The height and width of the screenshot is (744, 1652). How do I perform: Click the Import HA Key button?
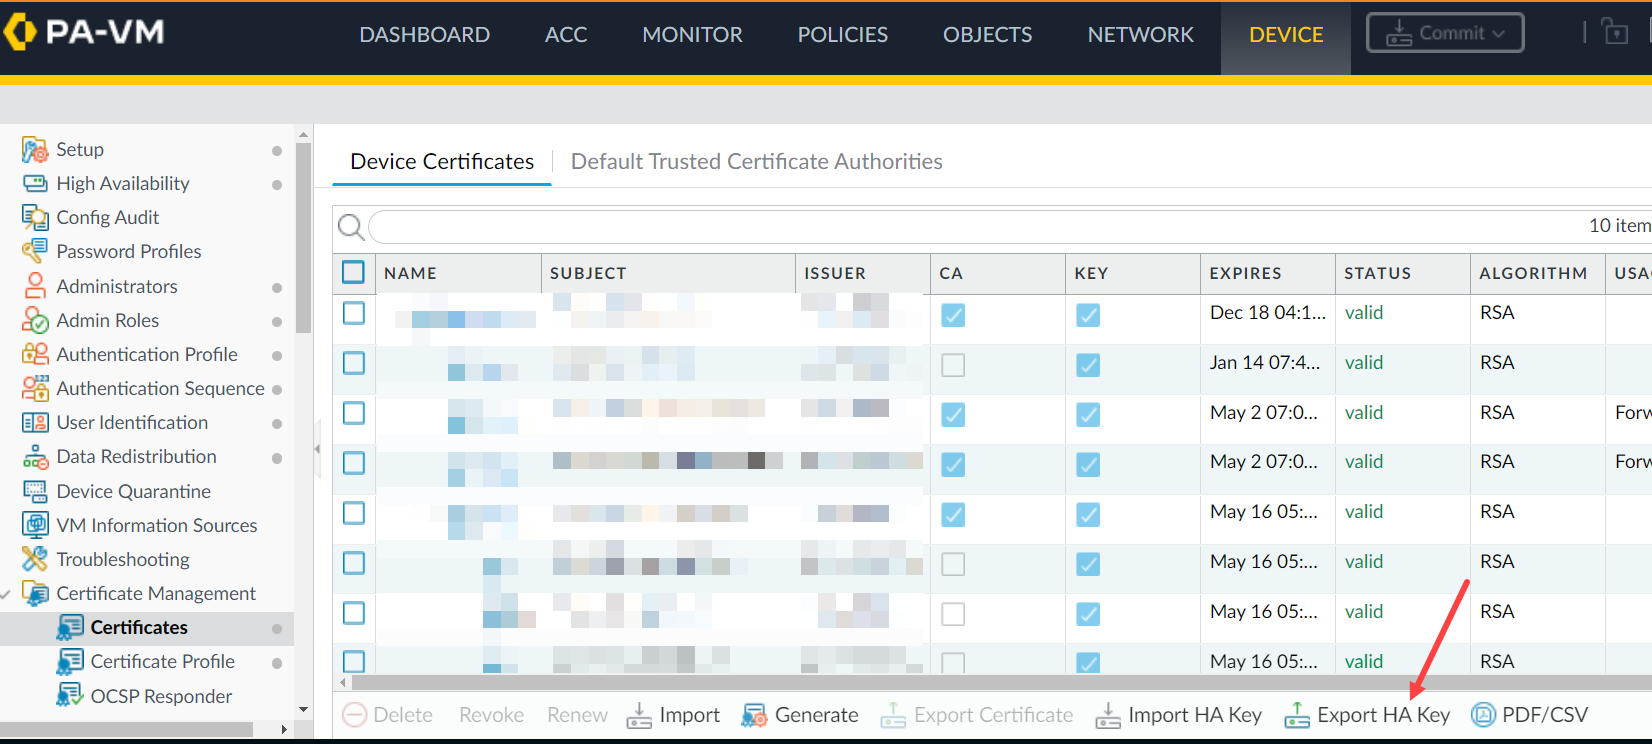tap(1179, 715)
